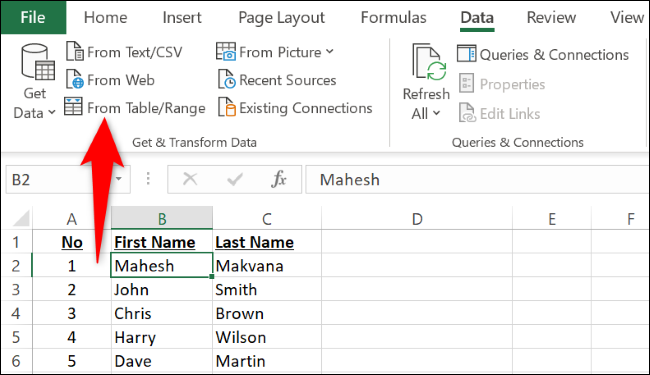This screenshot has height=375, width=650.
Task: Switch to the Formulas tab
Action: coord(393,17)
